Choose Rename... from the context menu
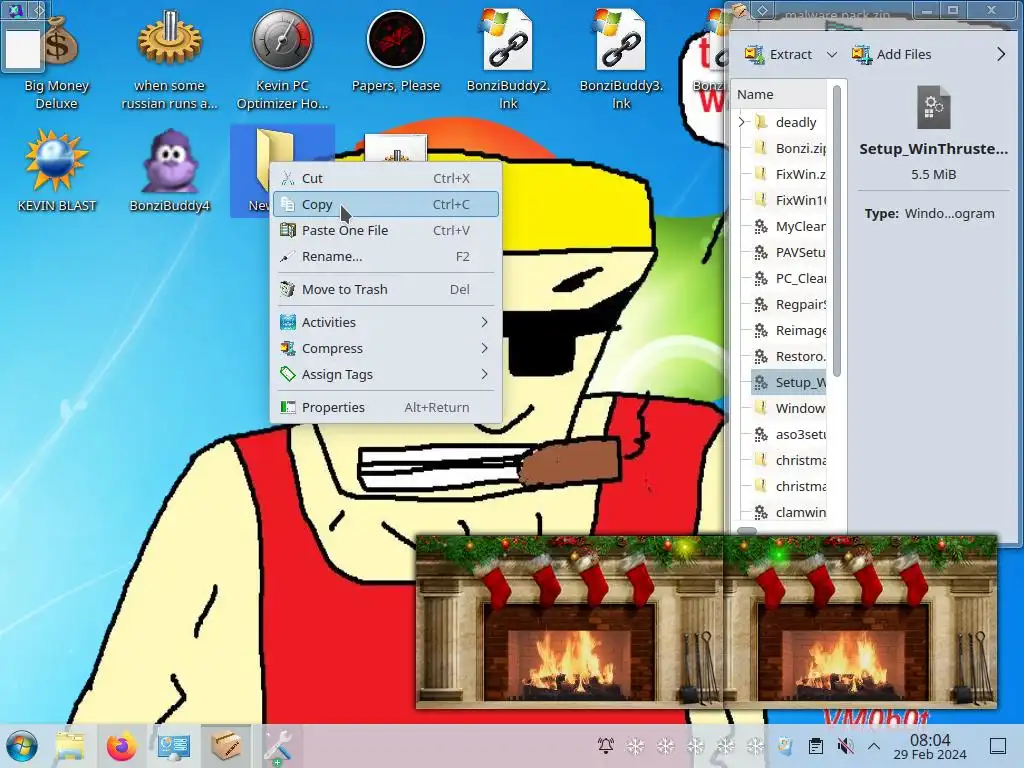The width and height of the screenshot is (1024, 768). (x=385, y=257)
